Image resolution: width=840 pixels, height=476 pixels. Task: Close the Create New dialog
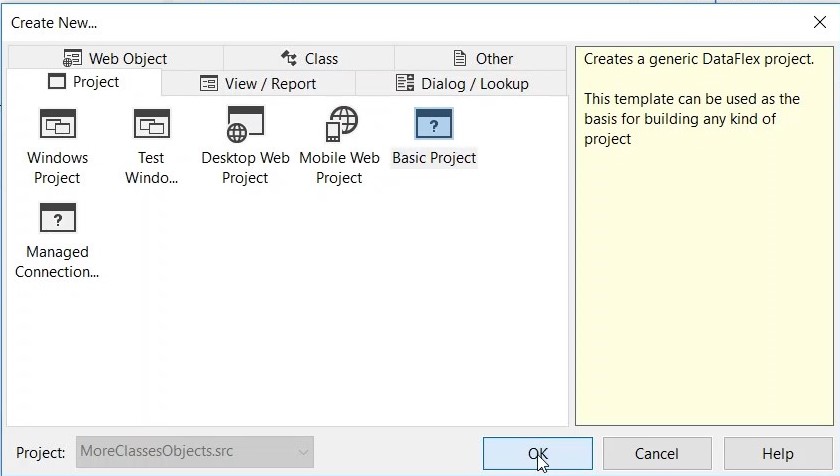click(818, 22)
